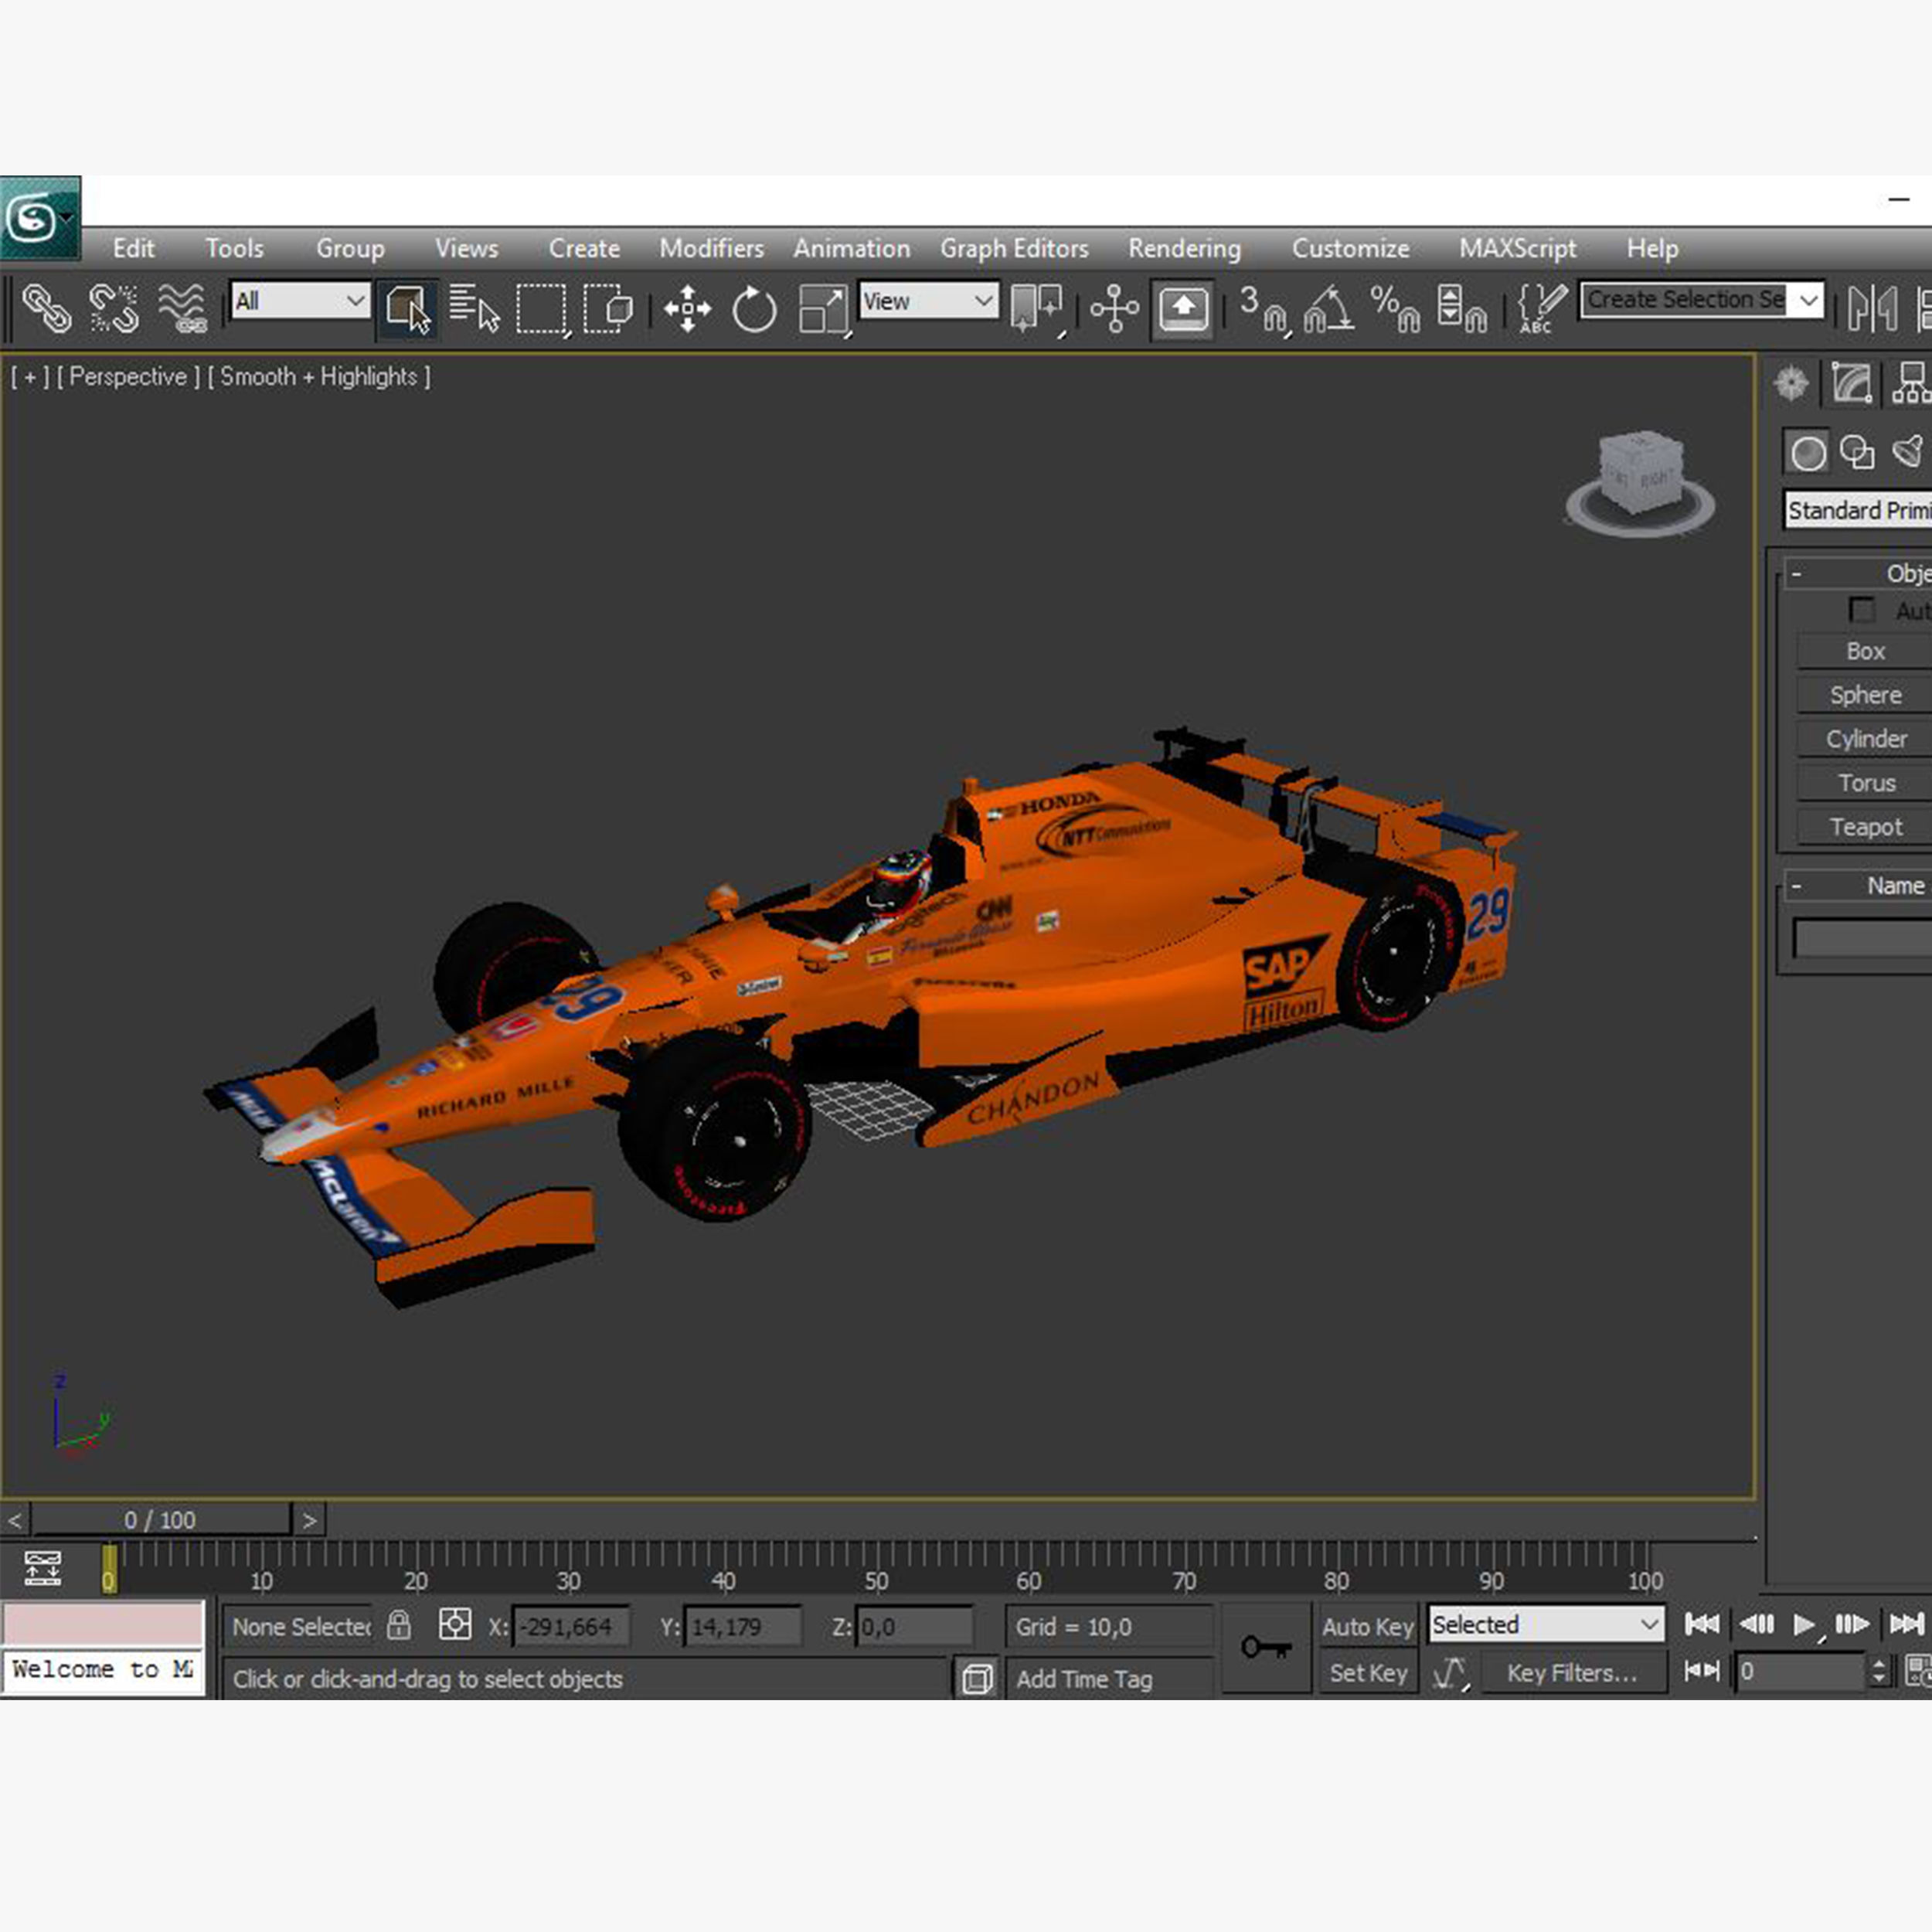Click the Y coordinate field

coord(743,1626)
